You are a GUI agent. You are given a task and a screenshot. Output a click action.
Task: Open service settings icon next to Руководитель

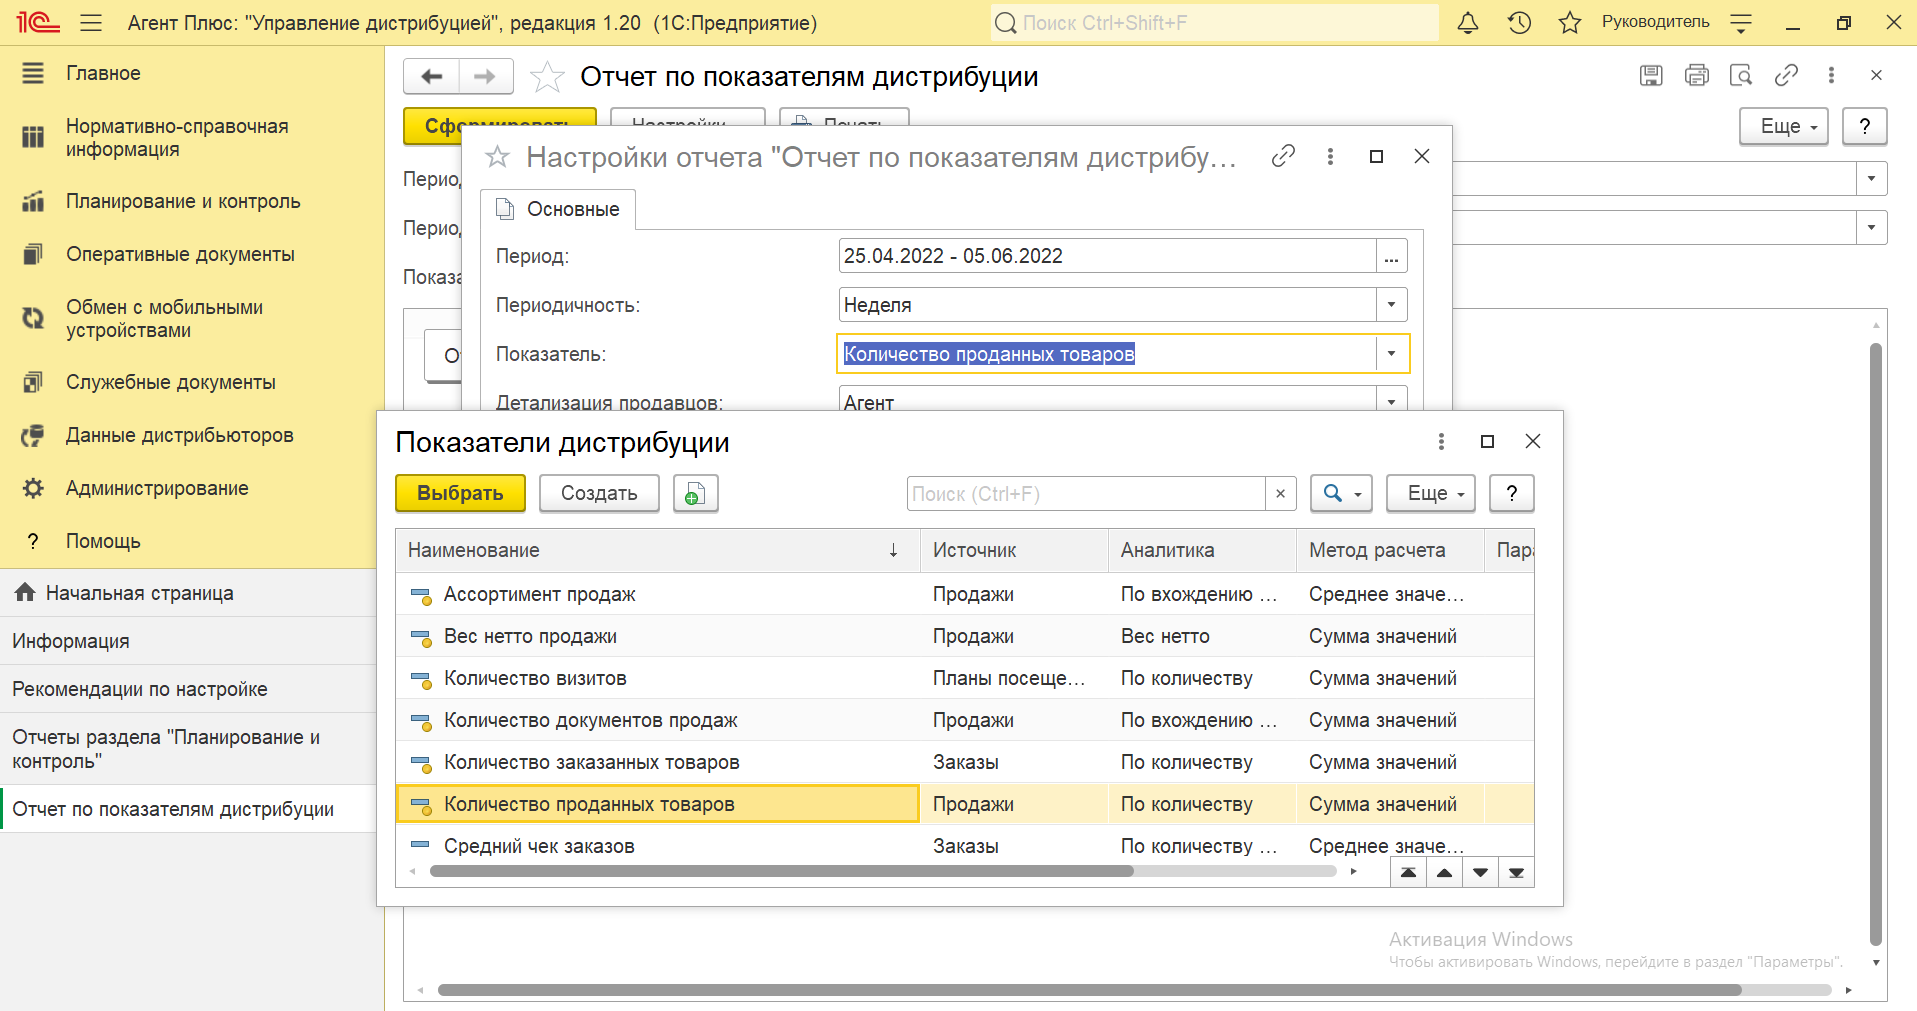1741,23
